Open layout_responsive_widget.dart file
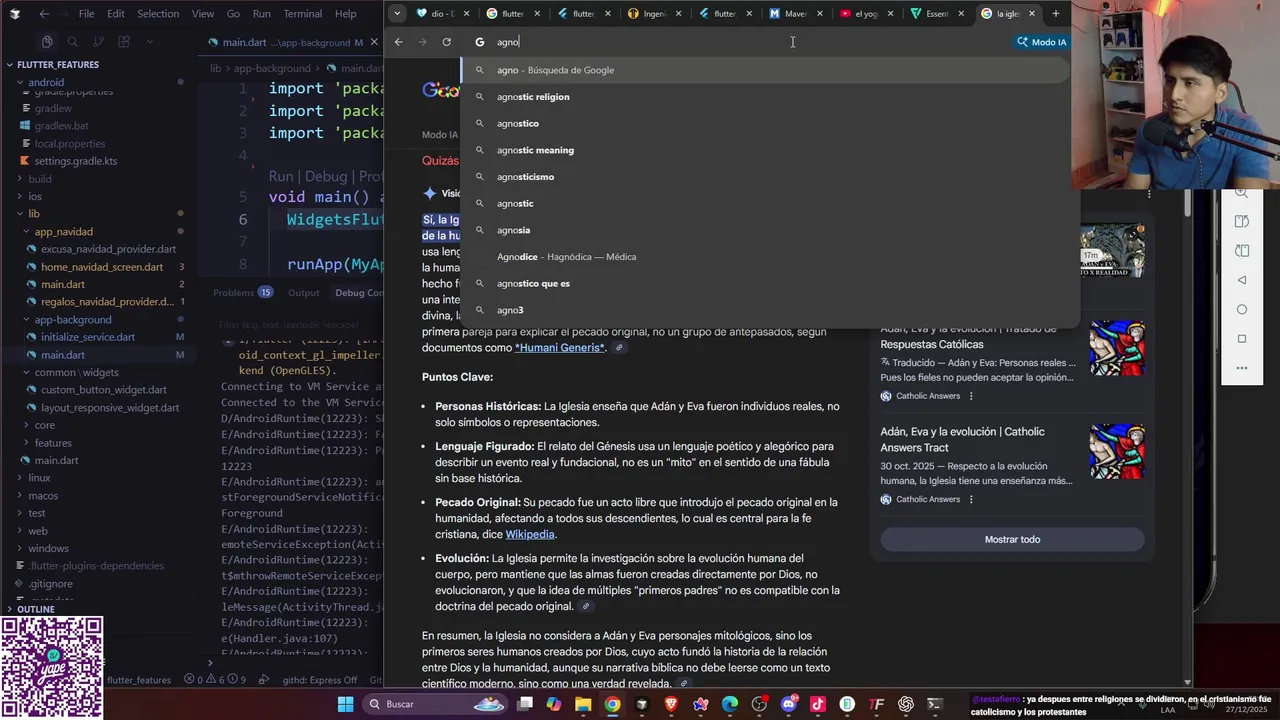This screenshot has width=1280, height=720. tap(110, 408)
